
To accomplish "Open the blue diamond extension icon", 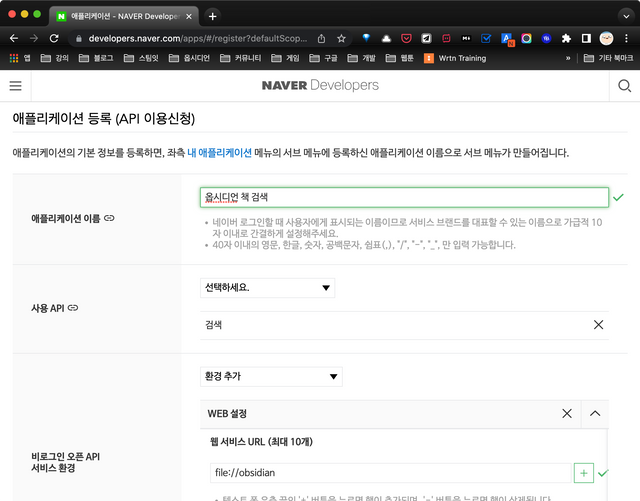I will point(366,38).
